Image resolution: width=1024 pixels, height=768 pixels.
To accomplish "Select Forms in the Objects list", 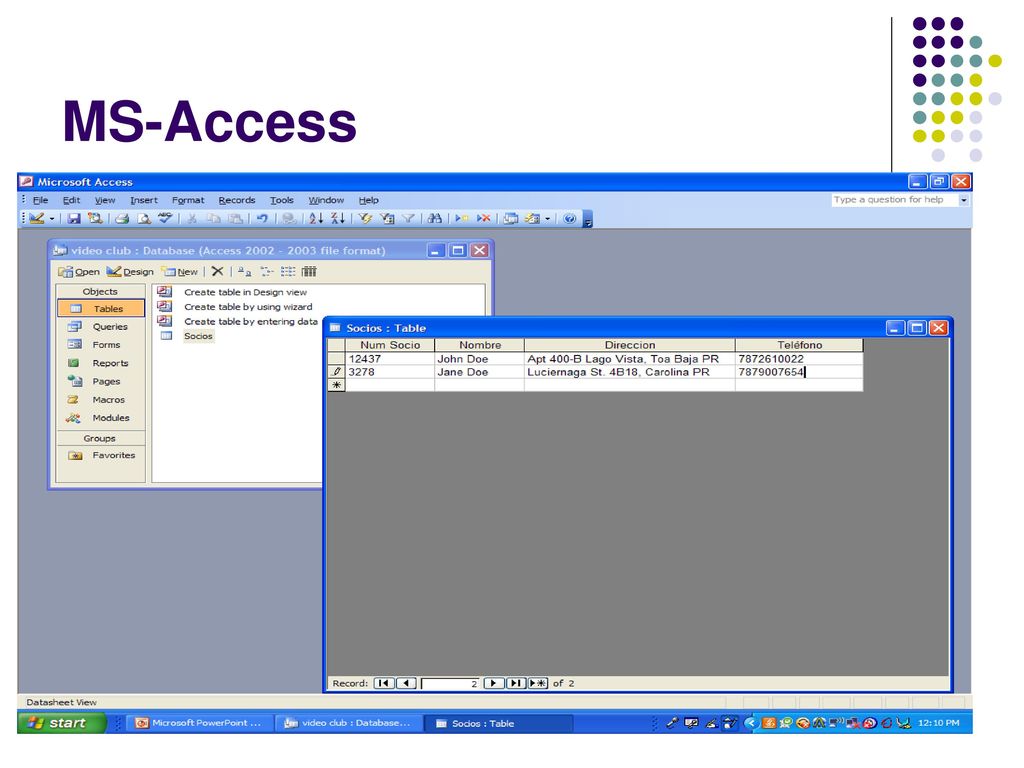I will point(101,345).
